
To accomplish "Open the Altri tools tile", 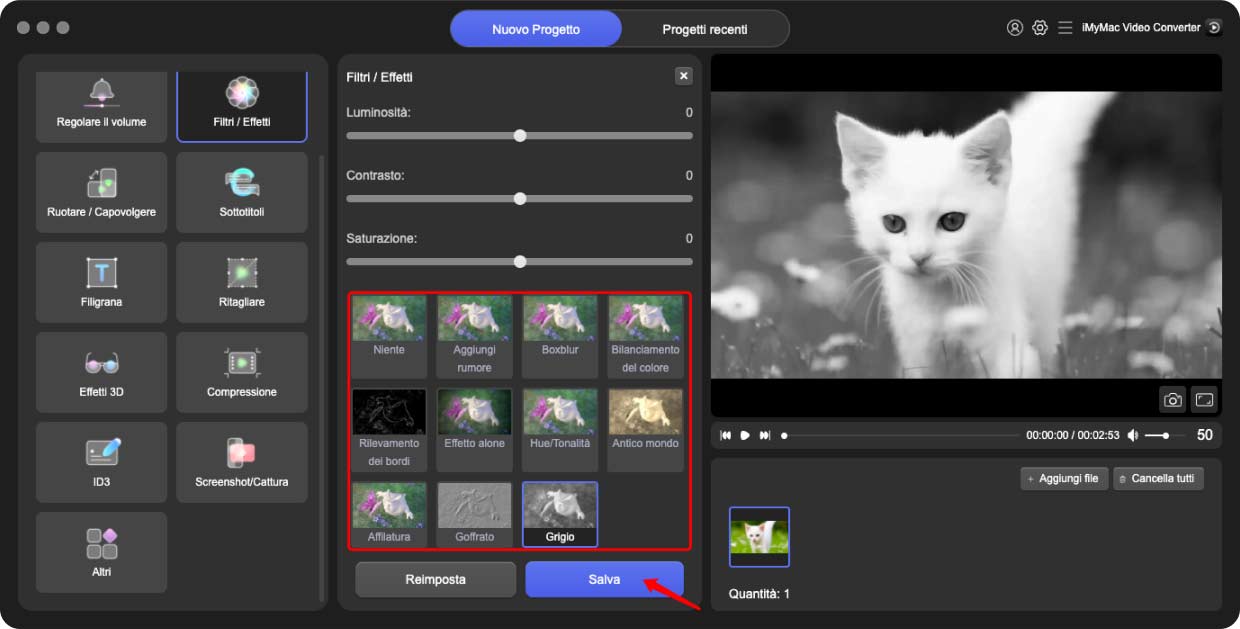I will click(101, 552).
